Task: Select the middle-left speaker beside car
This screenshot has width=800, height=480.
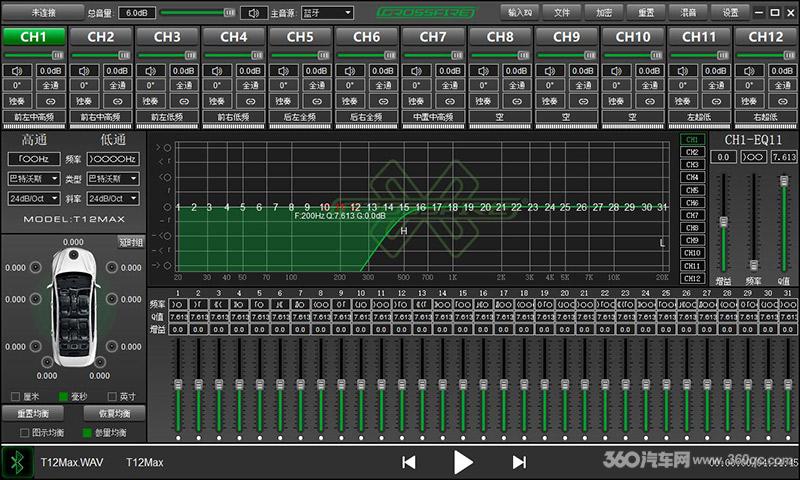Action: 36,299
